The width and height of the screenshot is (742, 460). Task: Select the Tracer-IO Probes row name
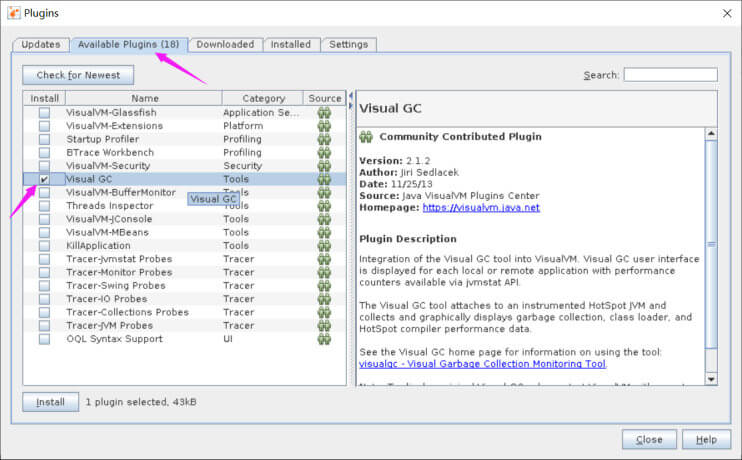pyautogui.click(x=107, y=299)
